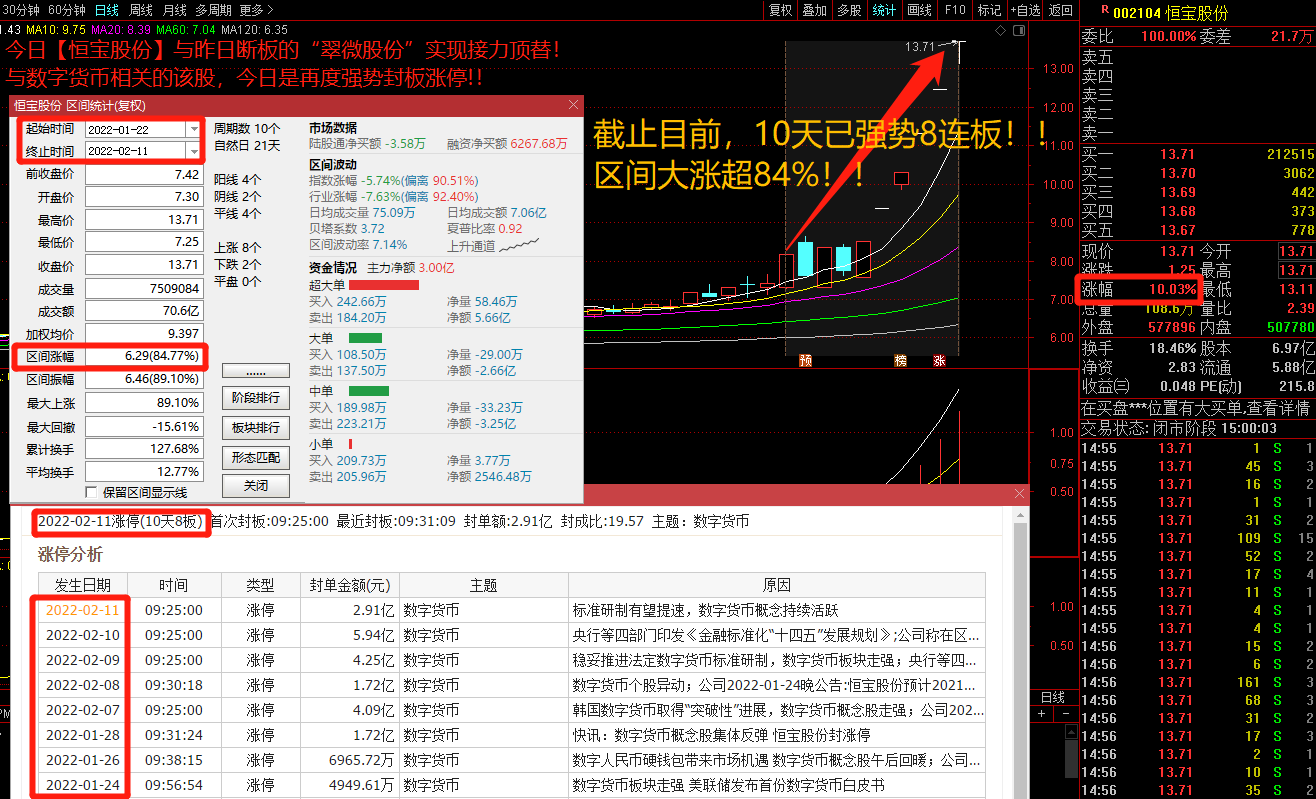Zoom in chart with the plus button
Image resolution: width=1316 pixels, height=799 pixels.
(1041, 714)
